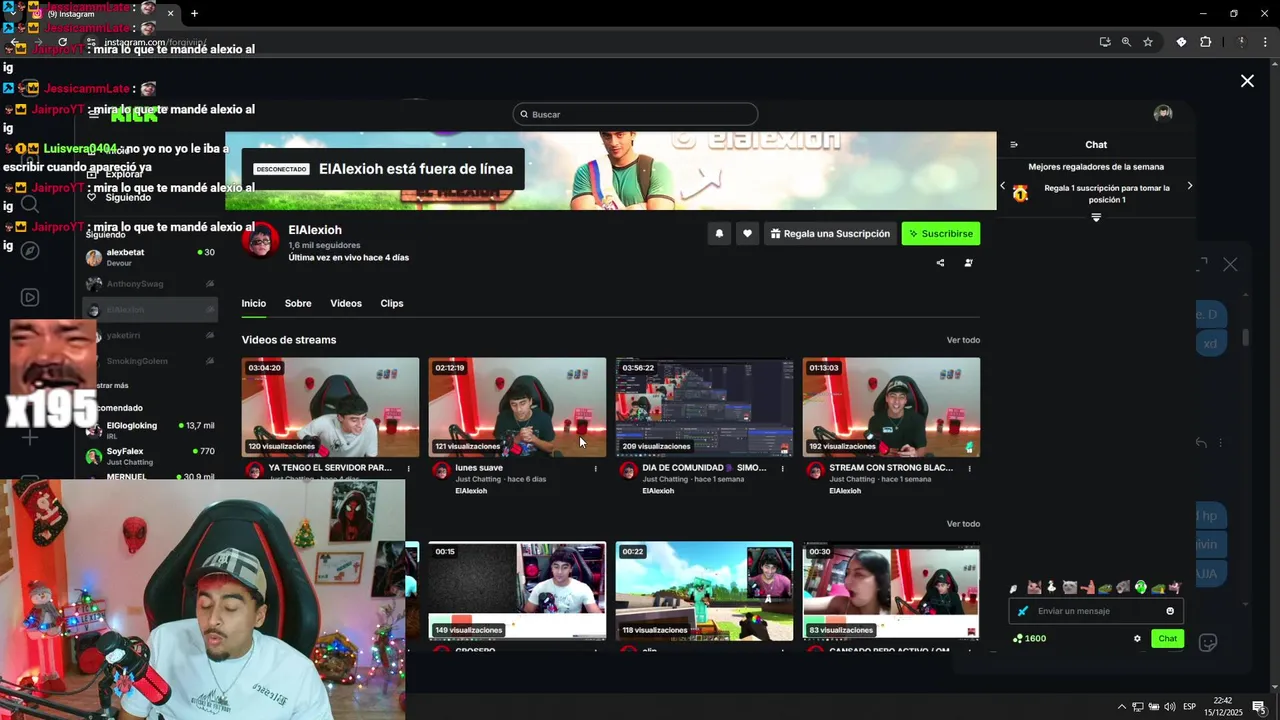Click Regala una Suscripción button
Screen dimensions: 1280x720
[831, 234]
